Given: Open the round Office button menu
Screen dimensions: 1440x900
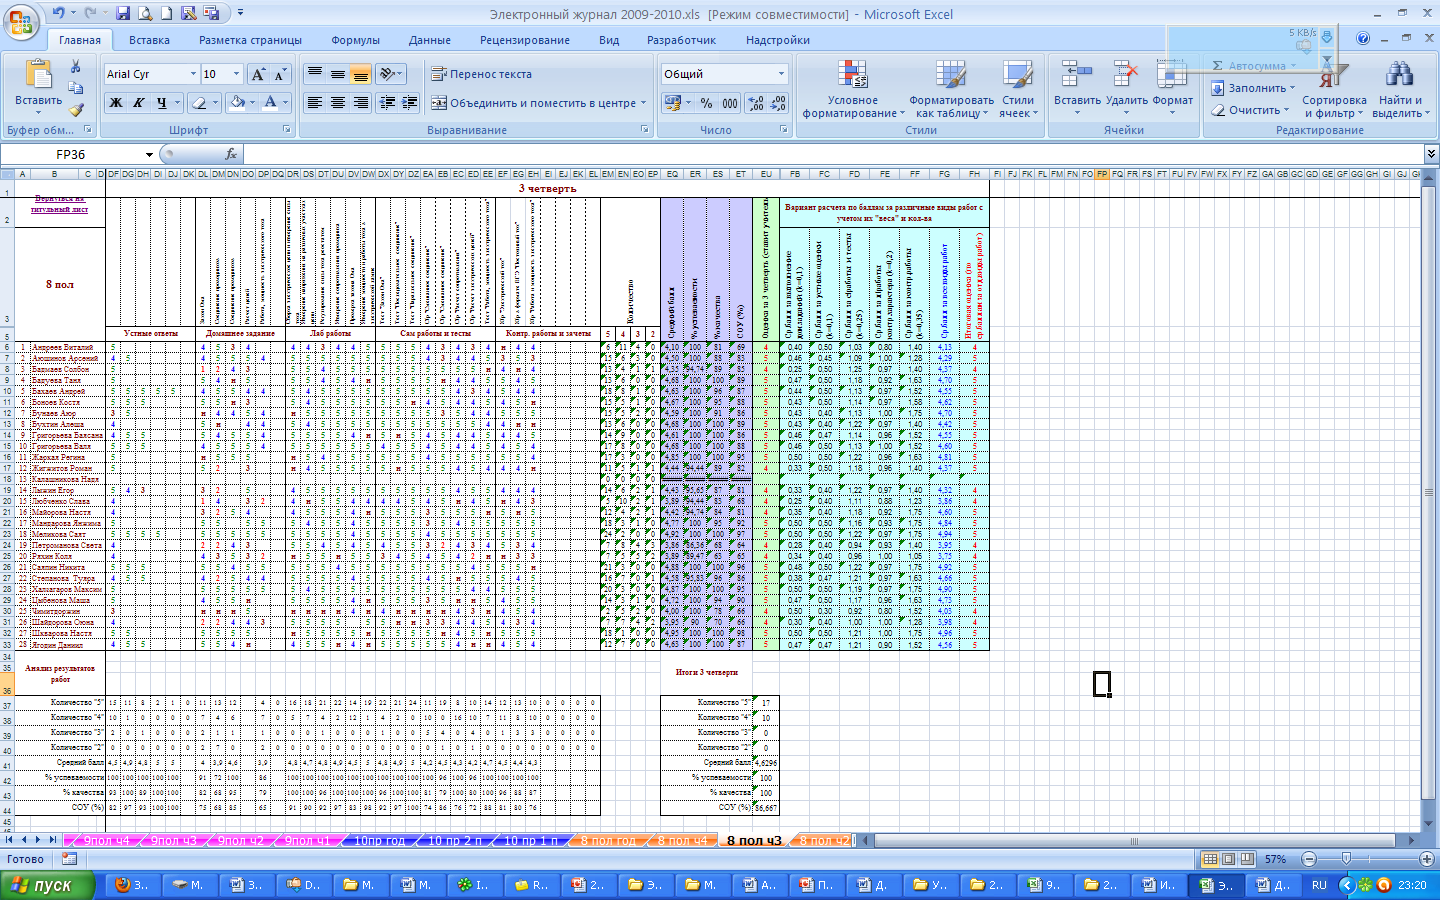Looking at the screenshot, I should click(x=20, y=21).
